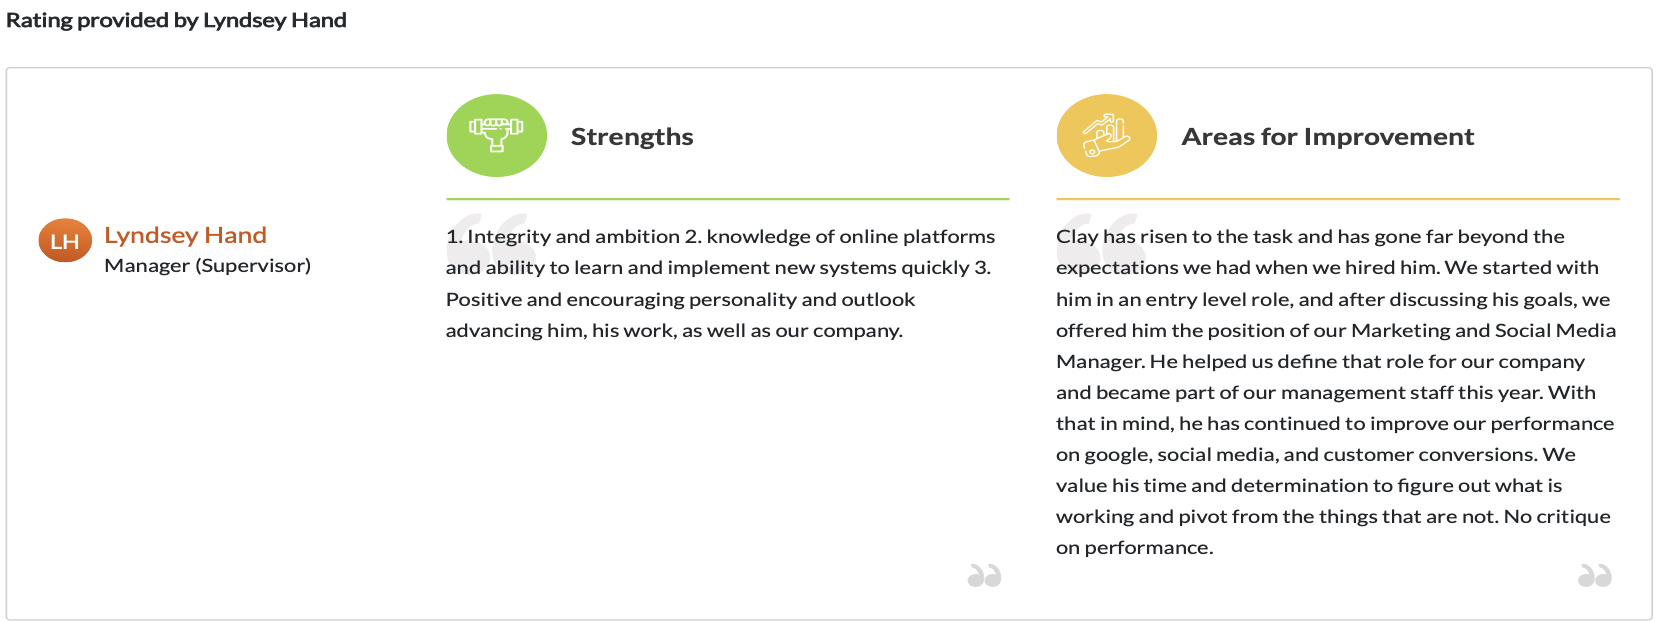Click the Areas for Improvement heading
This screenshot has width=1658, height=622.
(x=1327, y=137)
